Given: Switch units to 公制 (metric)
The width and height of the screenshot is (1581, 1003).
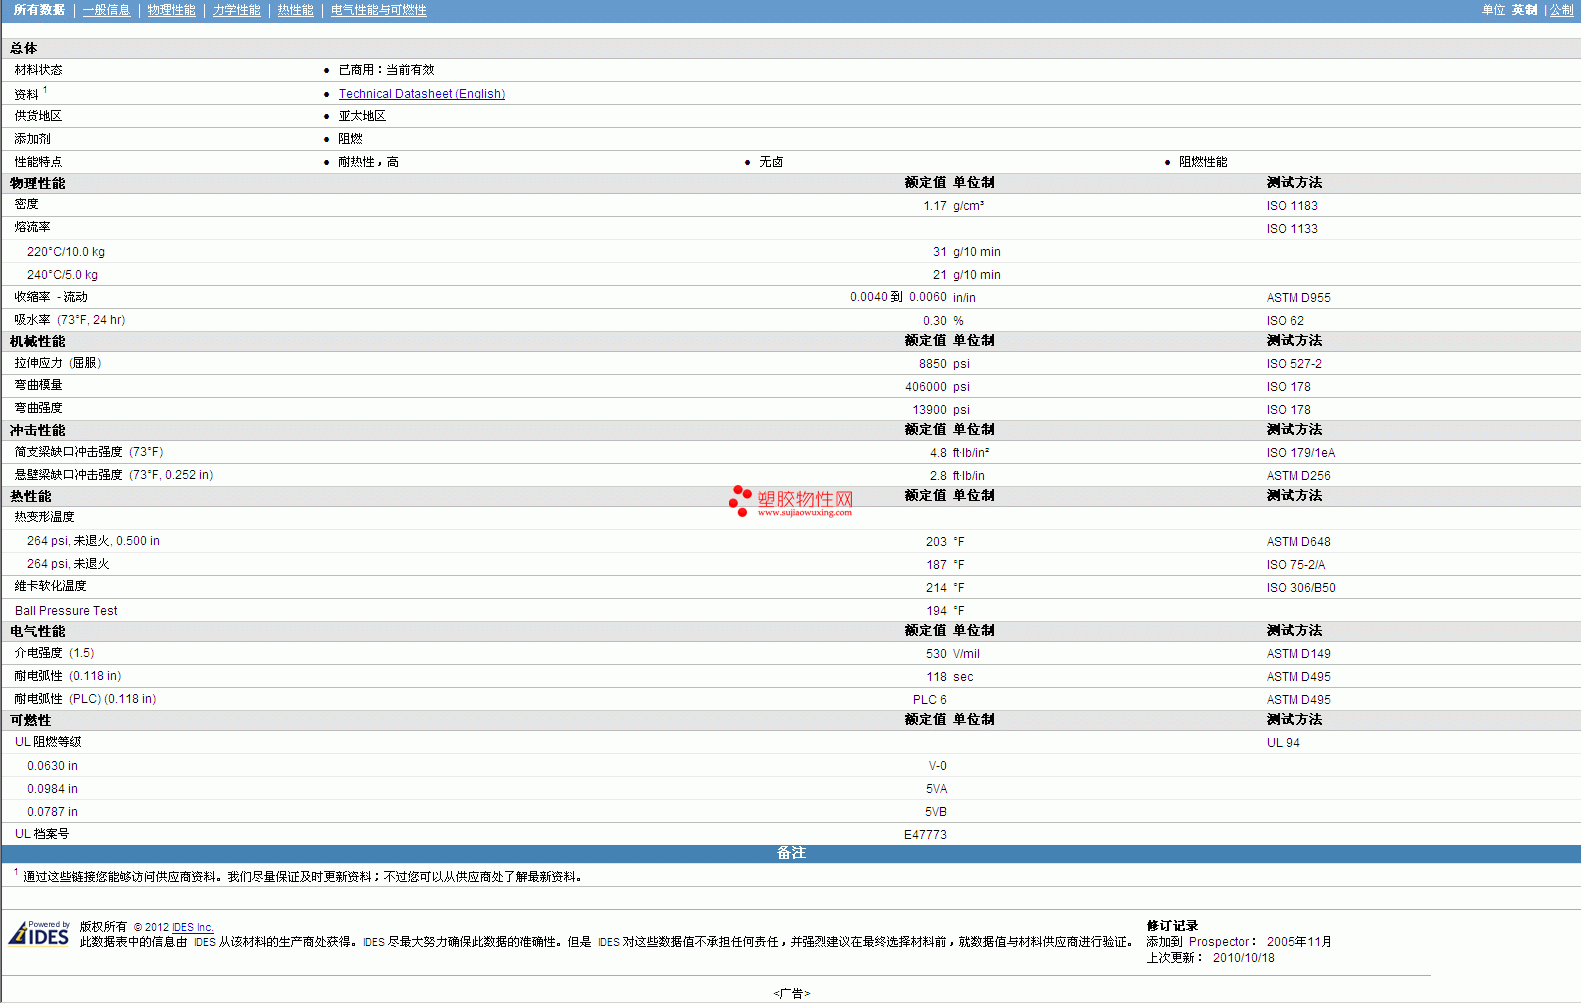Looking at the screenshot, I should [1561, 10].
